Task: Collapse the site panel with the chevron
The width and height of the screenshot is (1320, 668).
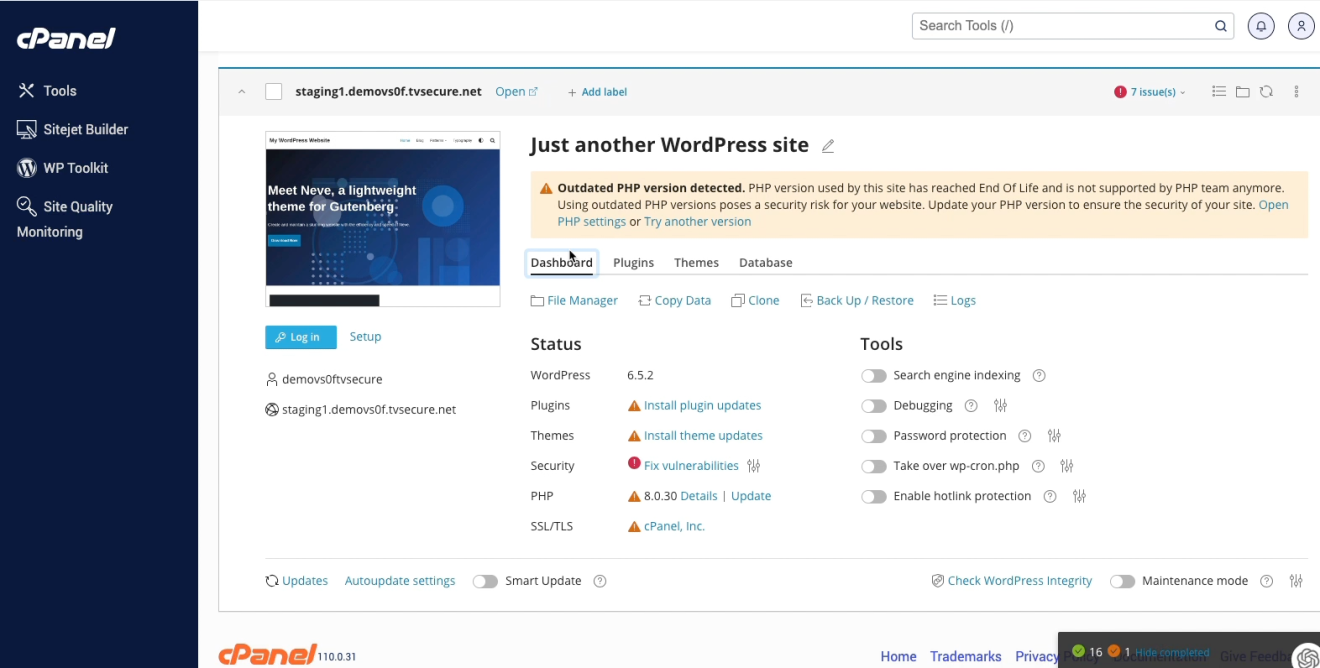Action: [x=241, y=91]
